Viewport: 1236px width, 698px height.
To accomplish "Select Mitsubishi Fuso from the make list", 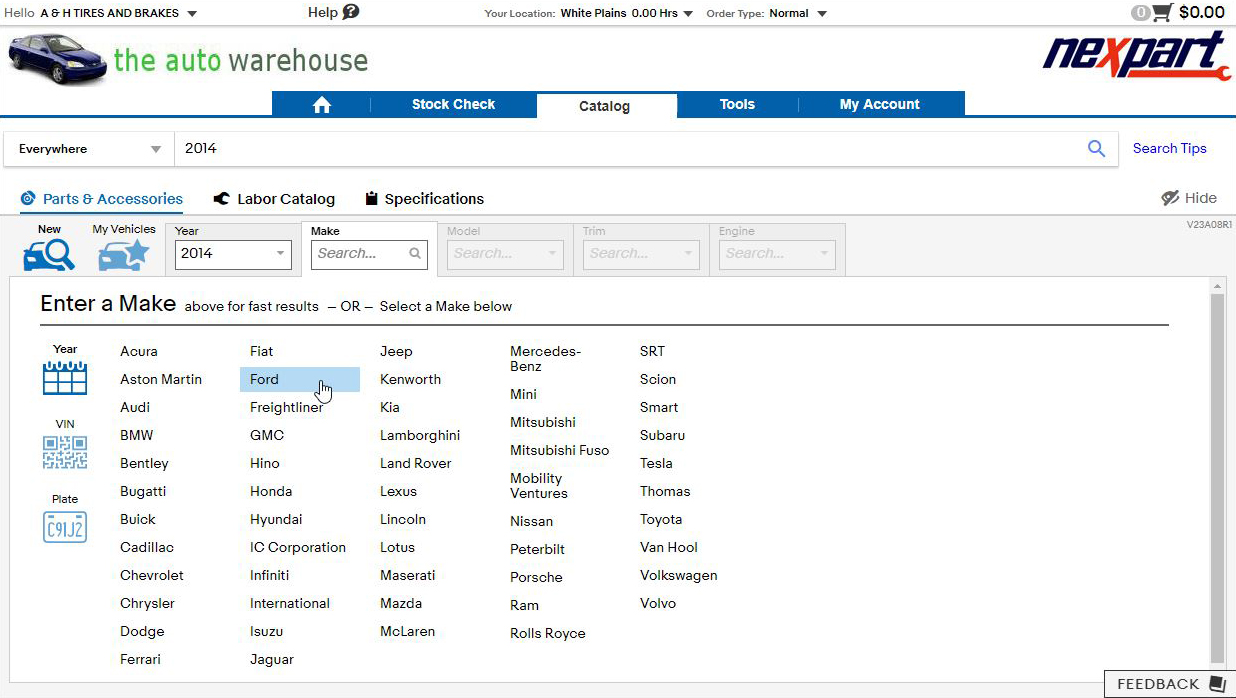I will pyautogui.click(x=559, y=450).
